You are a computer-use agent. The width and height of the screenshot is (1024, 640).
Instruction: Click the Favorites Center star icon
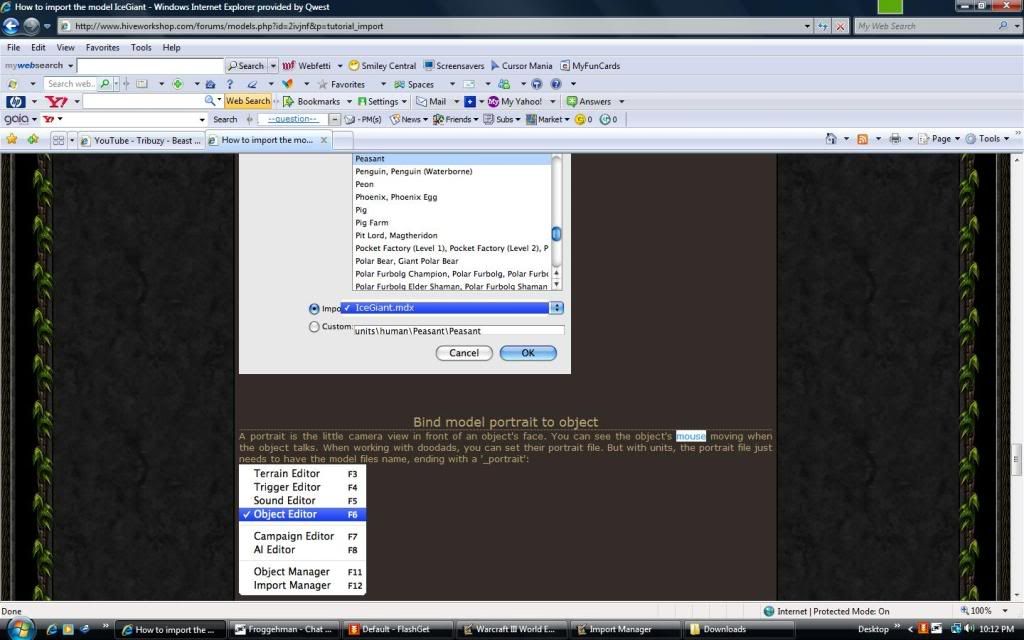coord(12,139)
